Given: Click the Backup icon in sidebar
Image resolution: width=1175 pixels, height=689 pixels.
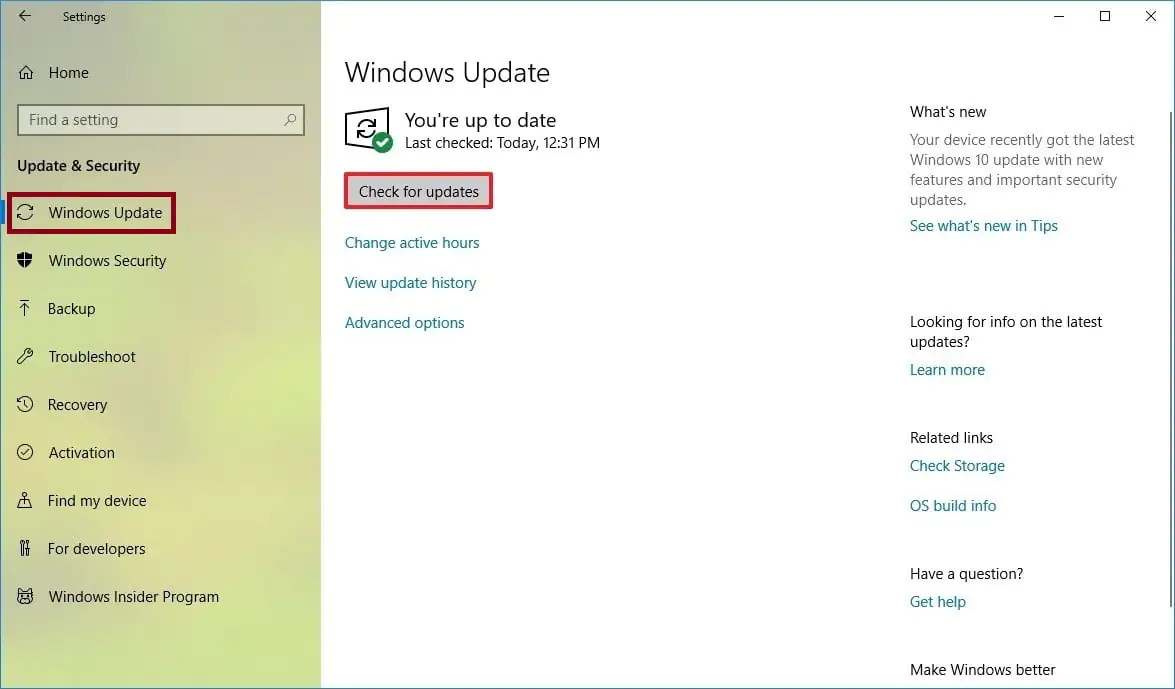Looking at the screenshot, I should pos(24,308).
